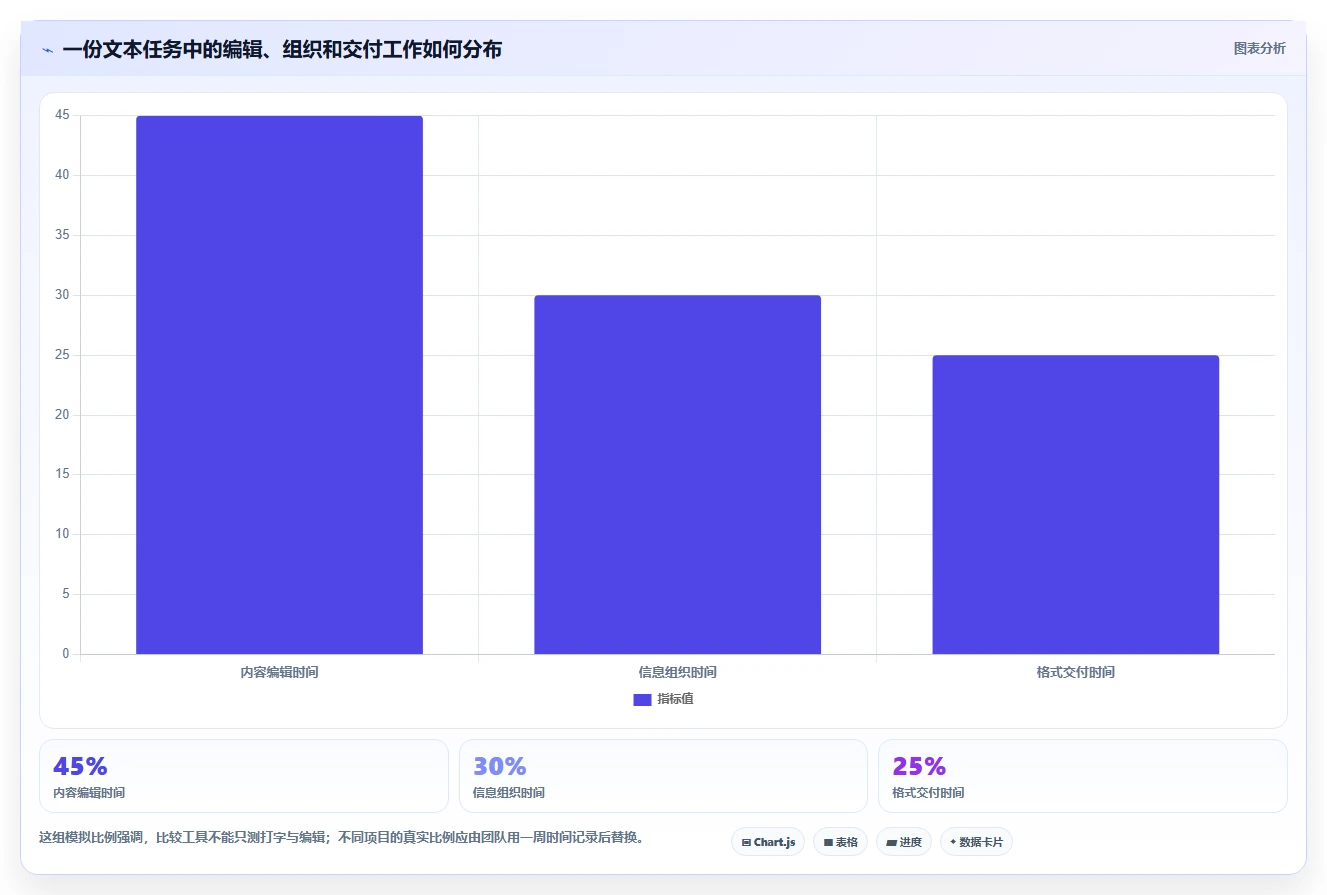This screenshot has height=895, width=1327.
Task: Click the 指标值 legend text
Action: (x=675, y=699)
